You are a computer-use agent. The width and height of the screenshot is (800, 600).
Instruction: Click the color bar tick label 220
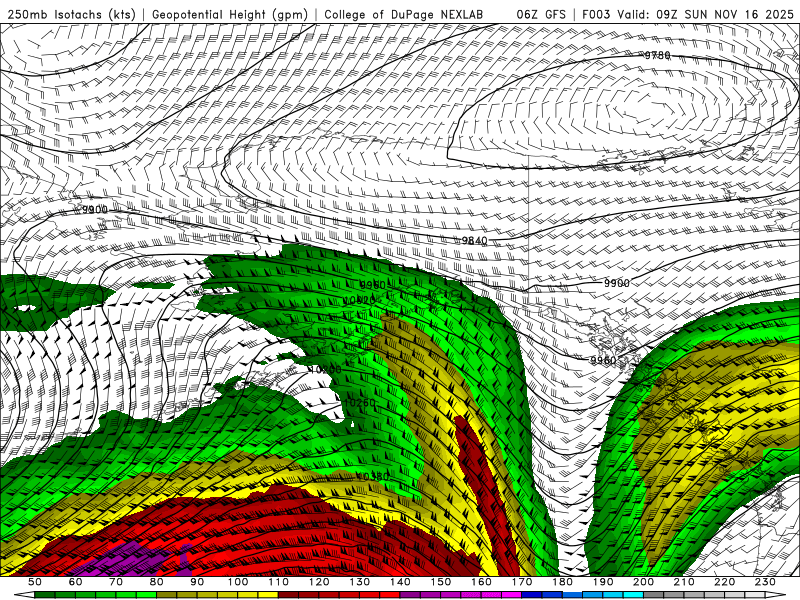click(x=724, y=582)
